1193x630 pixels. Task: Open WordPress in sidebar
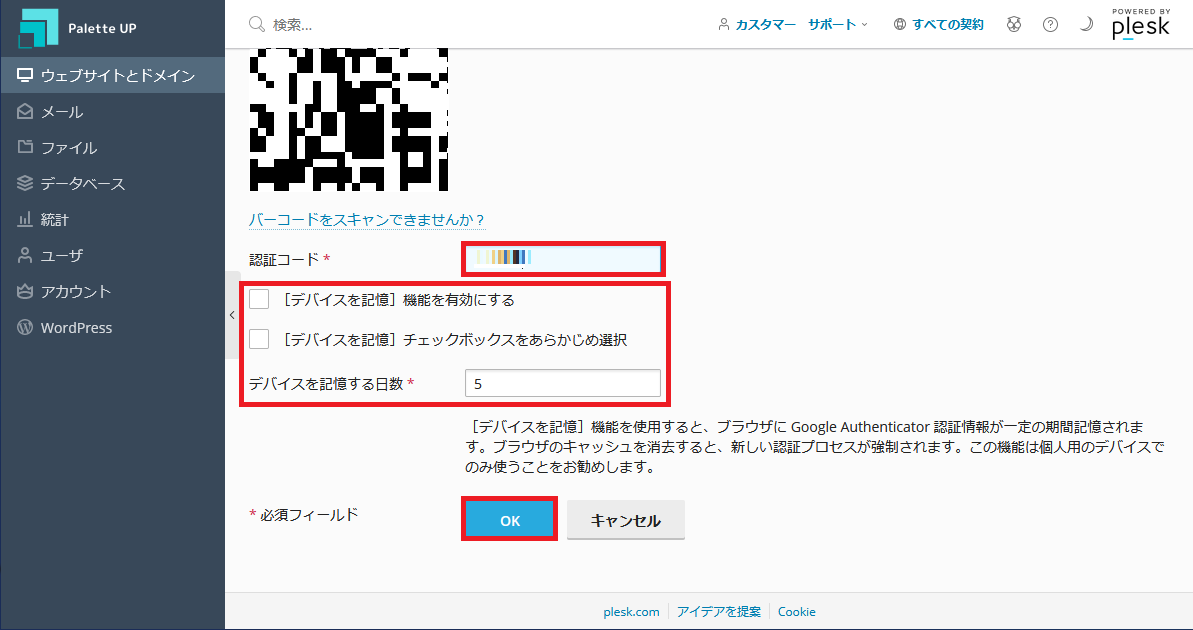coord(113,327)
